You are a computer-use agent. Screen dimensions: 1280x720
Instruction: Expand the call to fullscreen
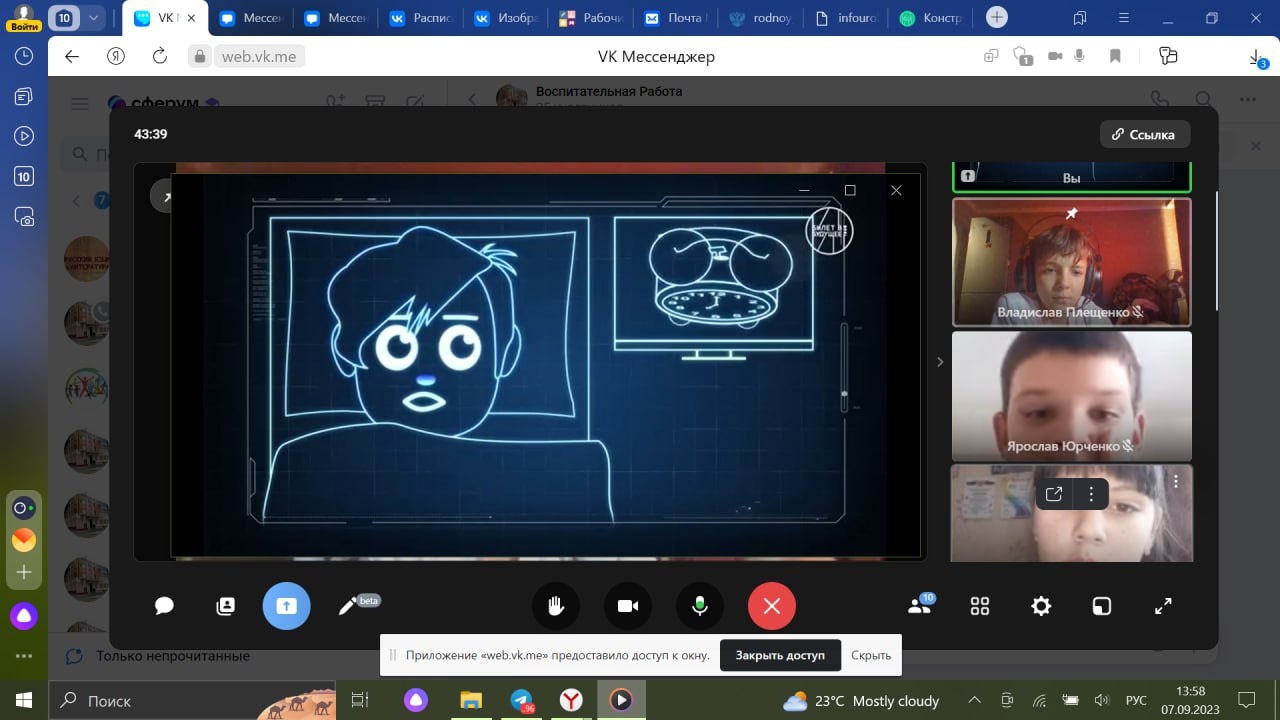point(1163,606)
